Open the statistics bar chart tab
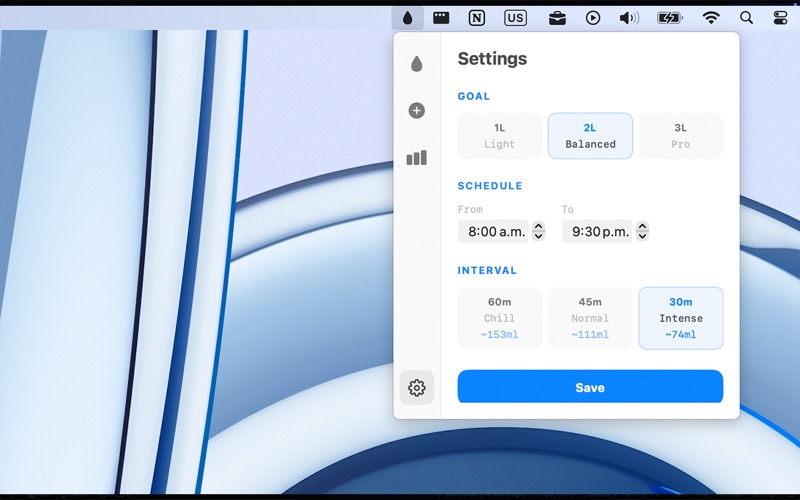The image size is (800, 500). [x=417, y=158]
